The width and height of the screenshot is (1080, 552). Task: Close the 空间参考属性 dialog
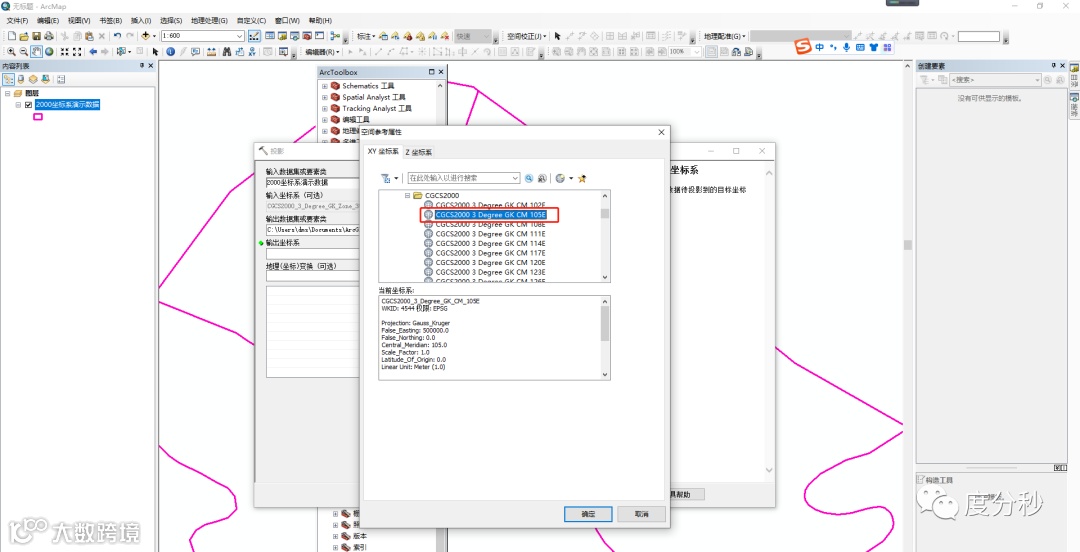point(661,132)
